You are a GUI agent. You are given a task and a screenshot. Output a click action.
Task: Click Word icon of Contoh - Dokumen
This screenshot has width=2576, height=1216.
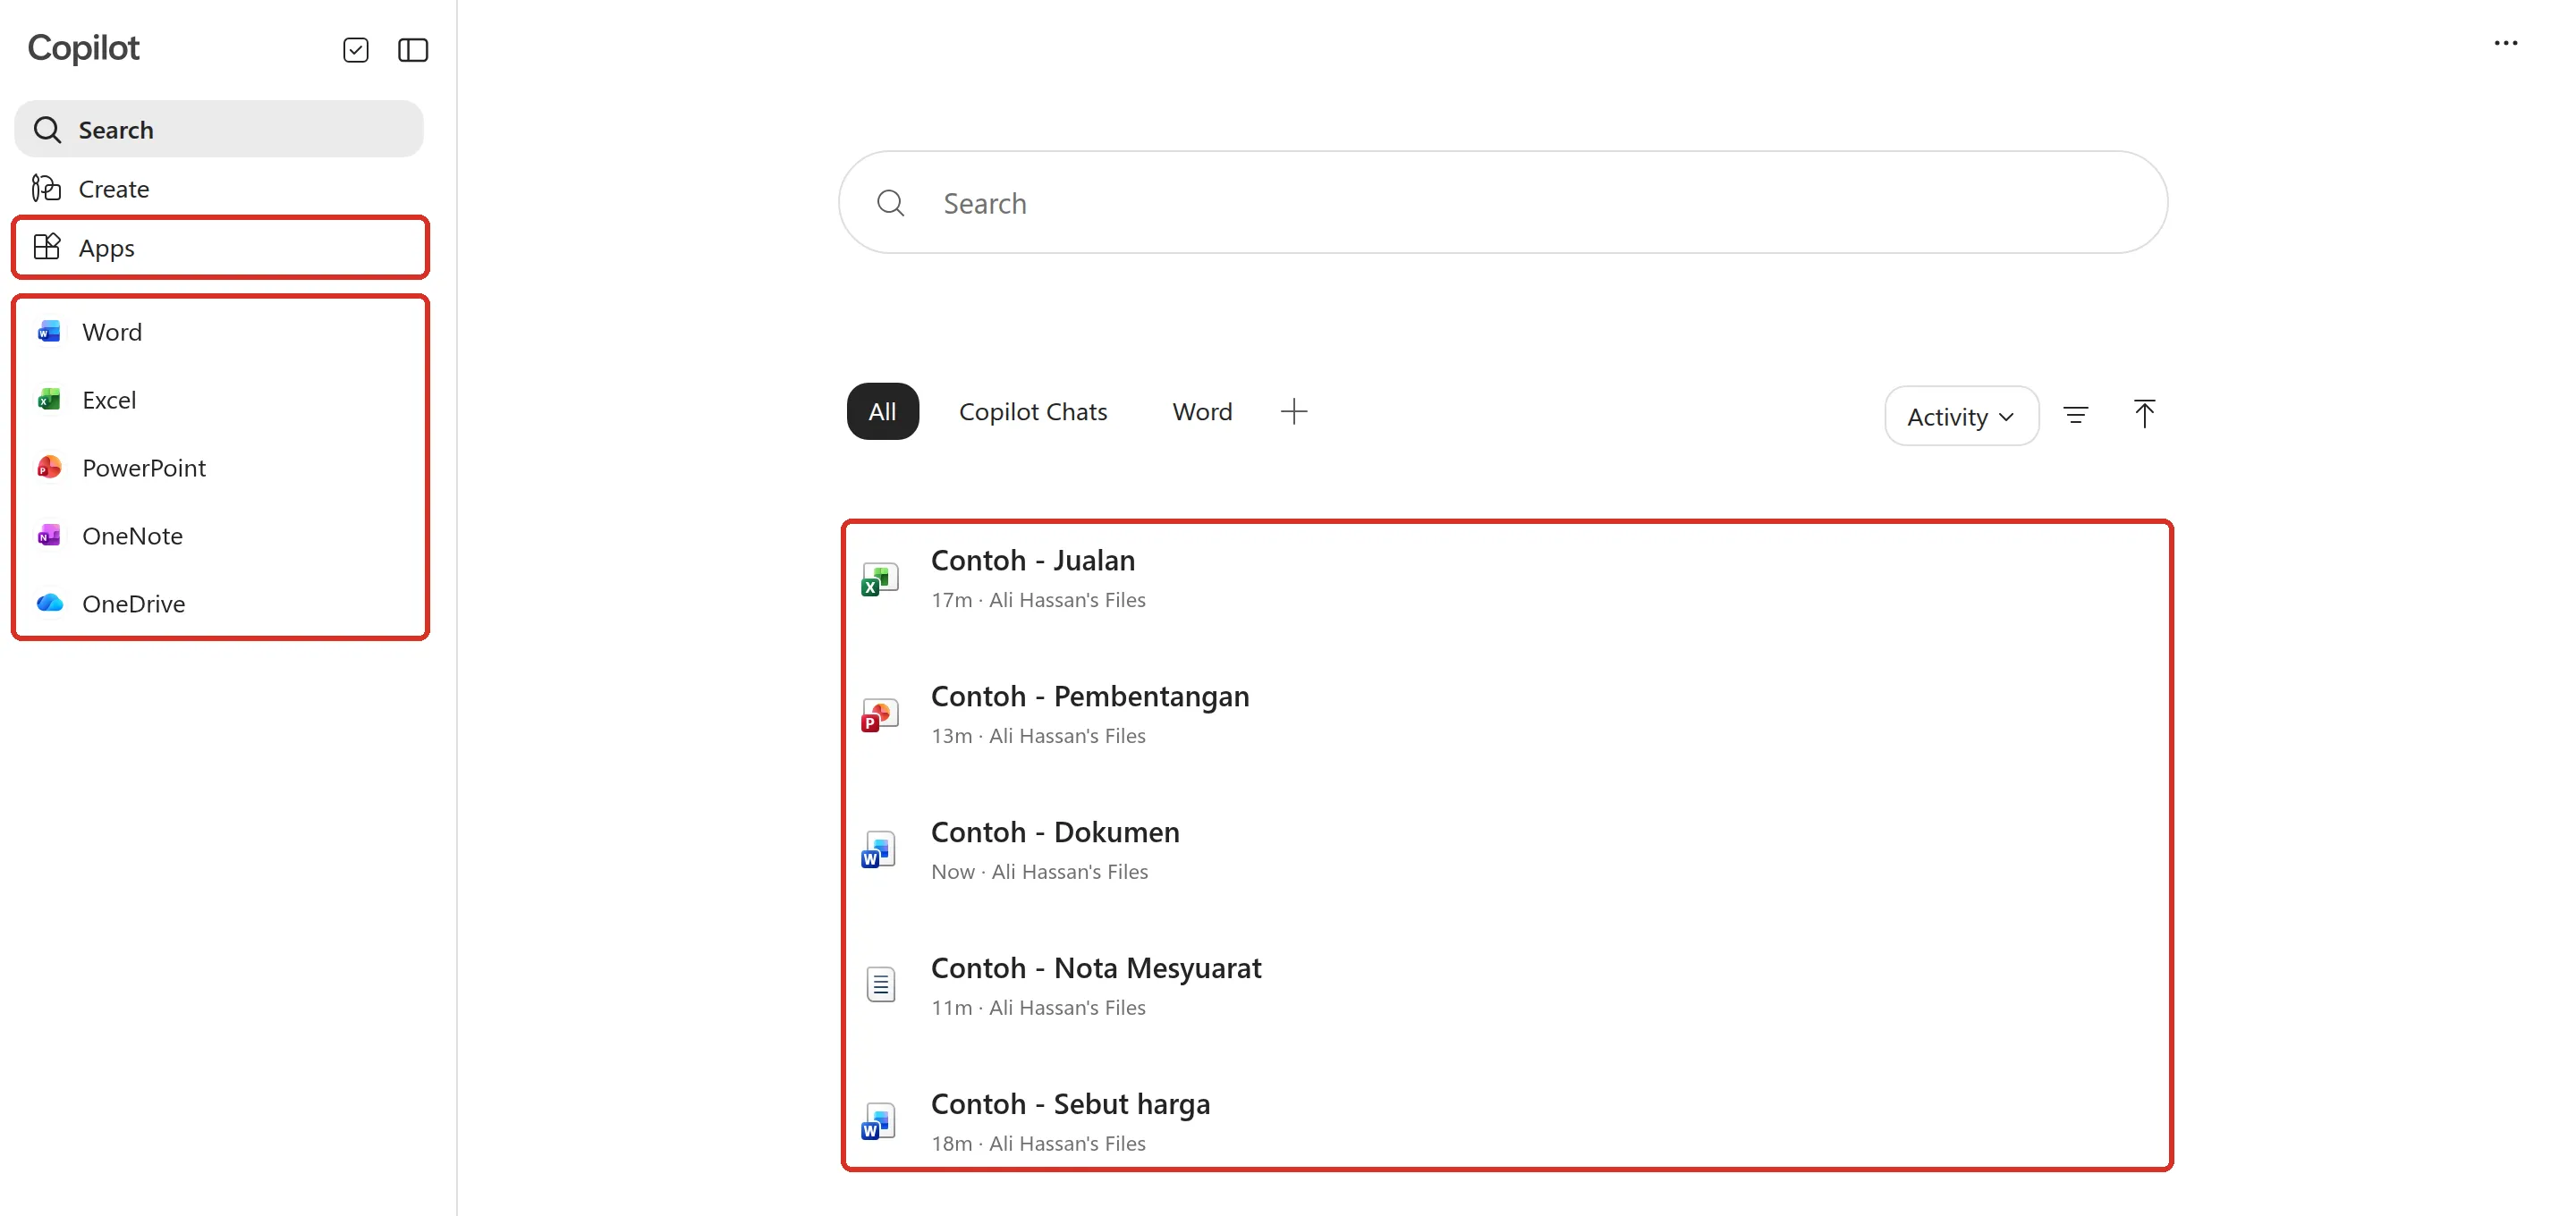[x=878, y=851]
